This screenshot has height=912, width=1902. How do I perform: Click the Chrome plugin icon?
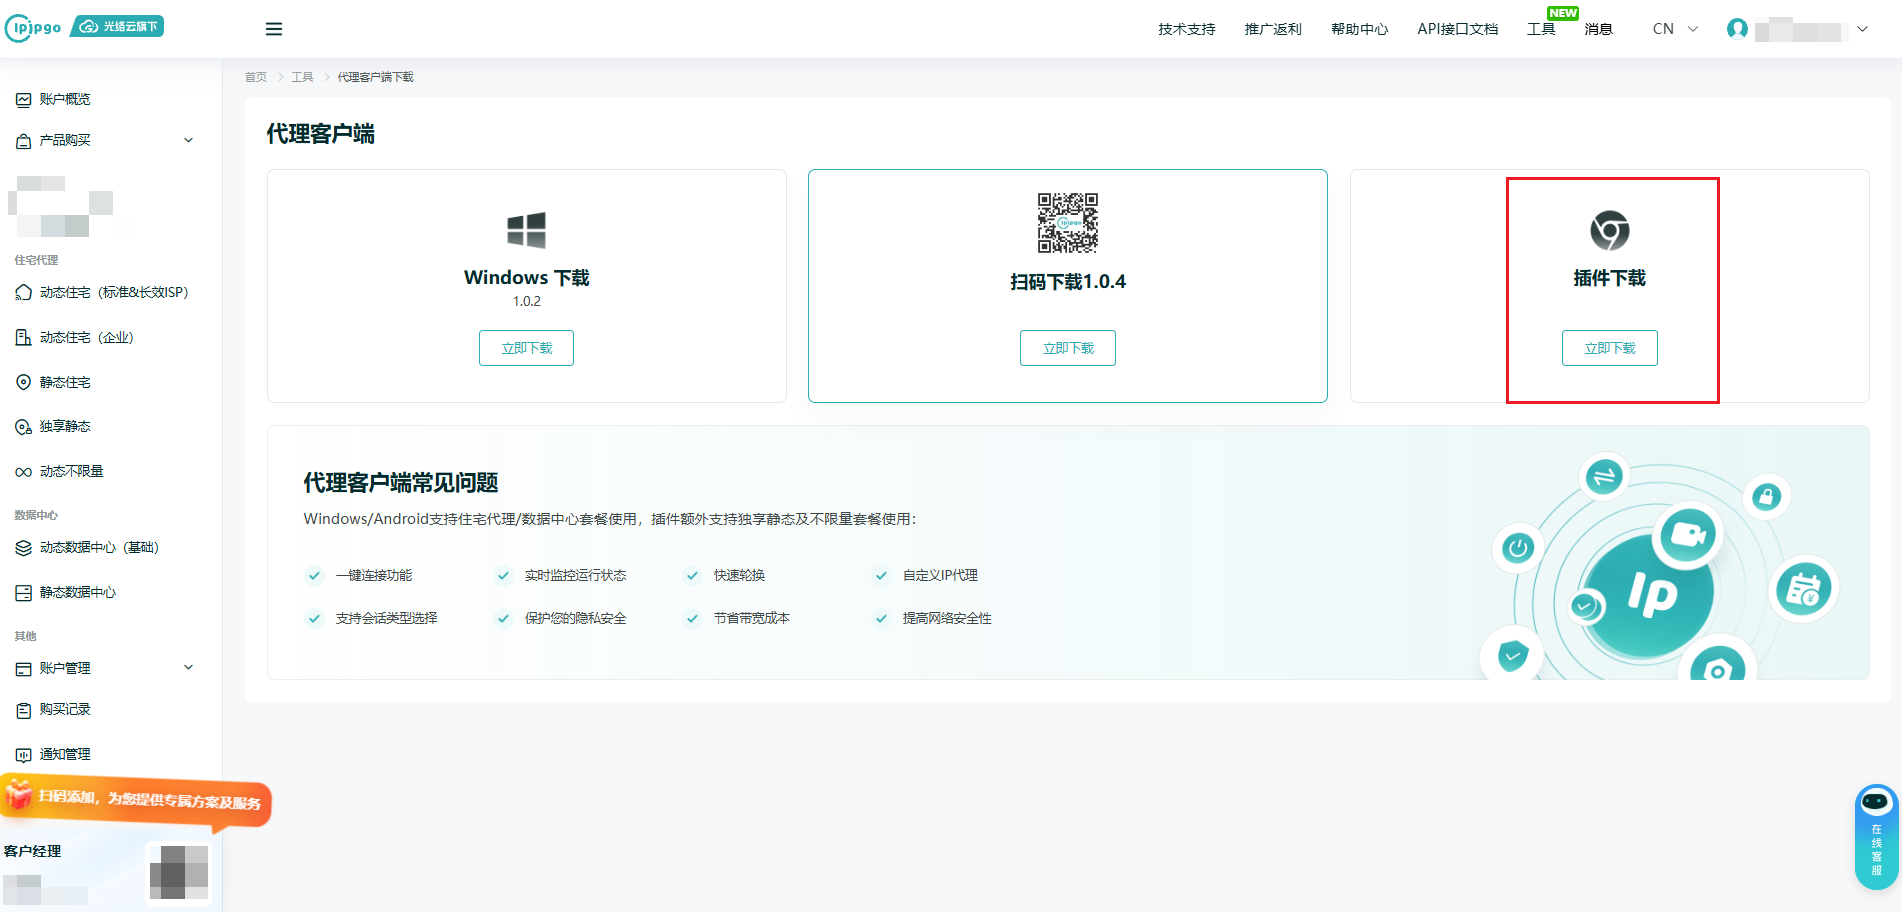point(1609,230)
